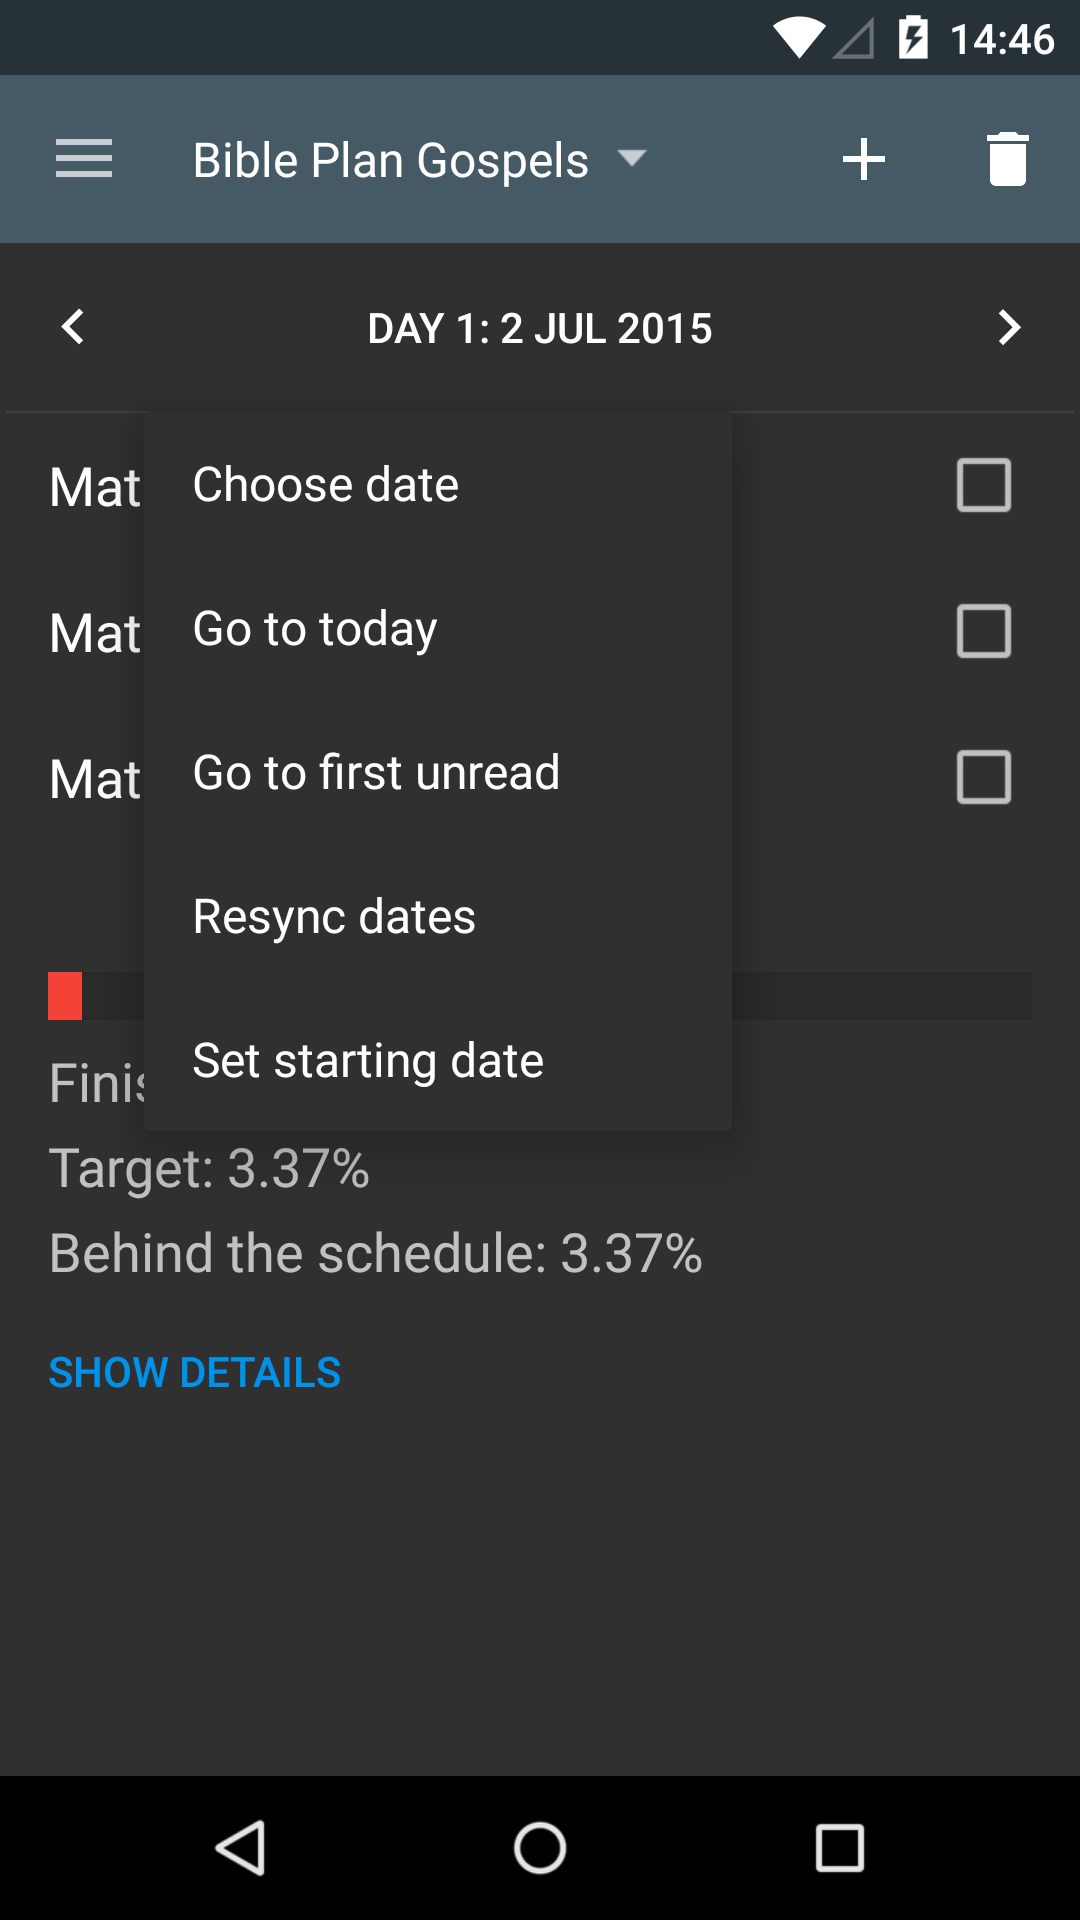
Task: Mark the second Matthew reading as read
Action: tap(983, 631)
